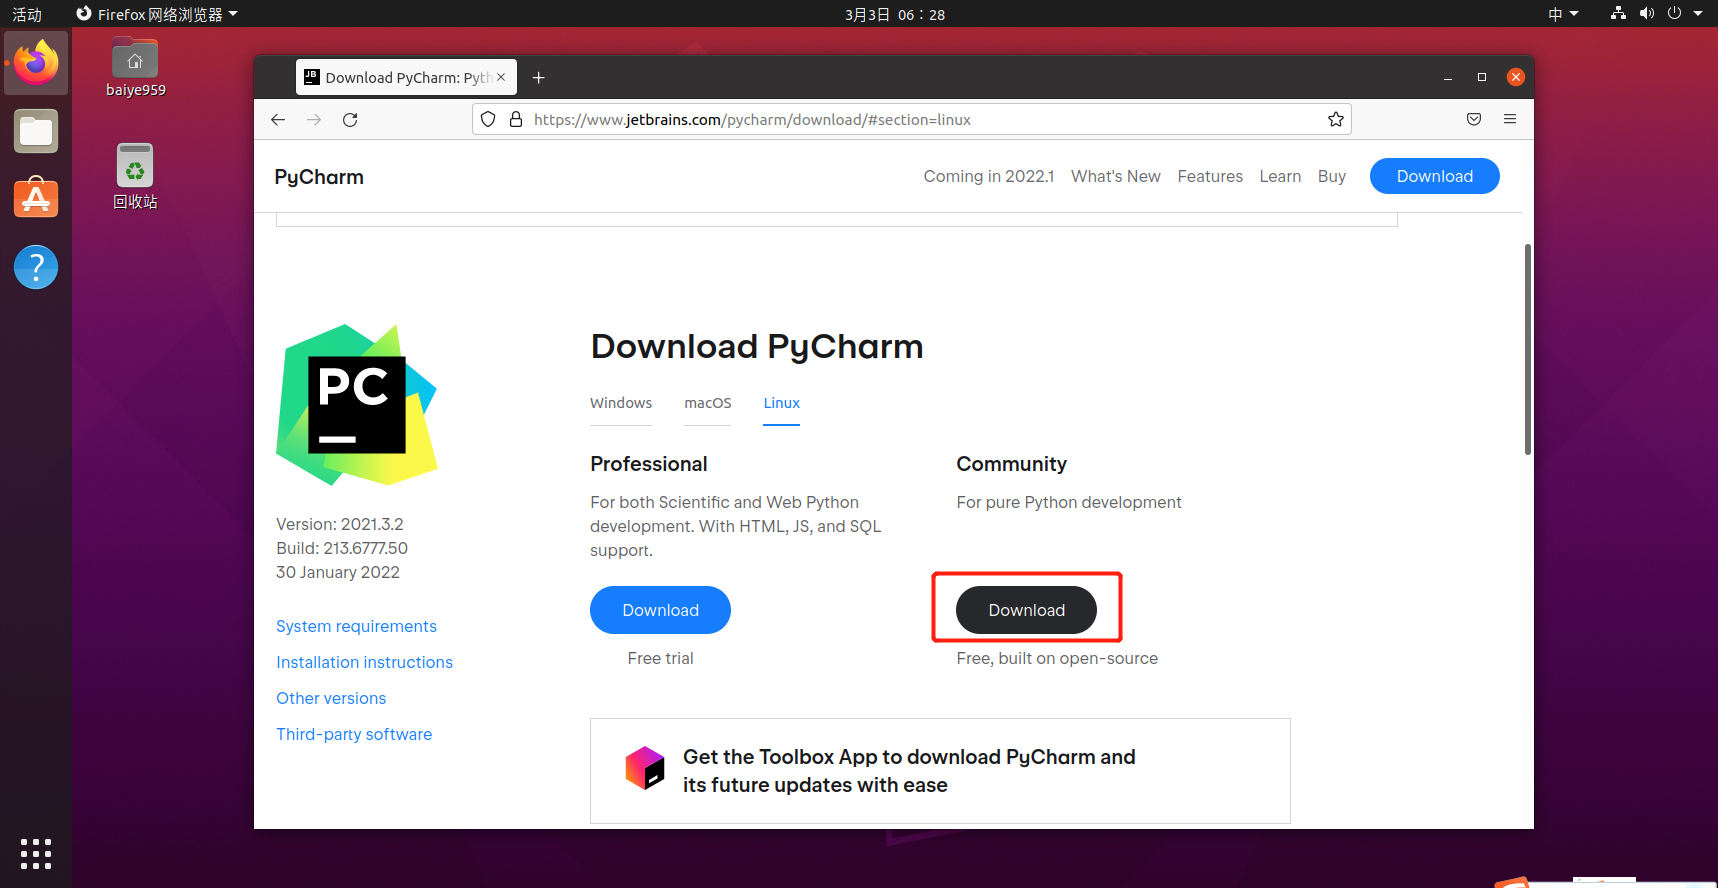Open the tracking protection shield icon
This screenshot has height=888, width=1718.
(x=488, y=120)
